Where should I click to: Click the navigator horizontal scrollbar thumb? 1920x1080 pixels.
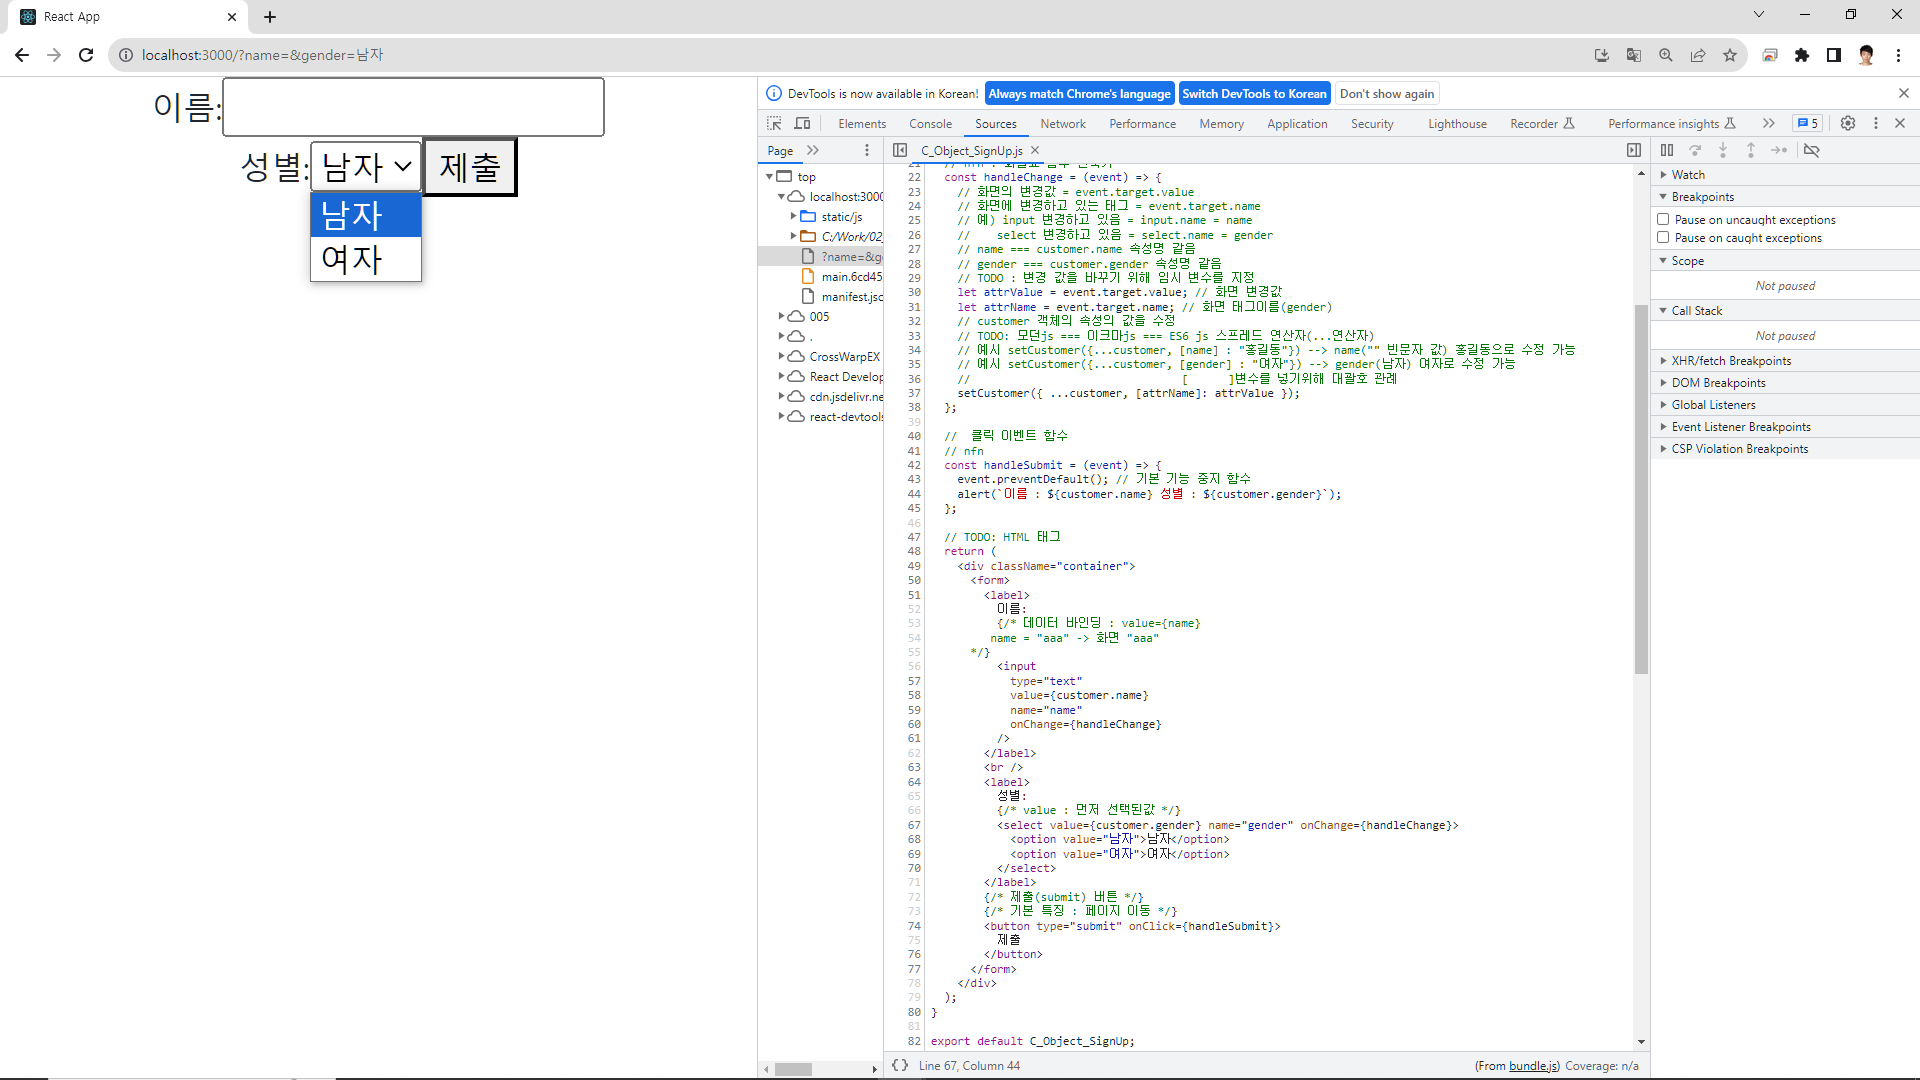point(793,1069)
